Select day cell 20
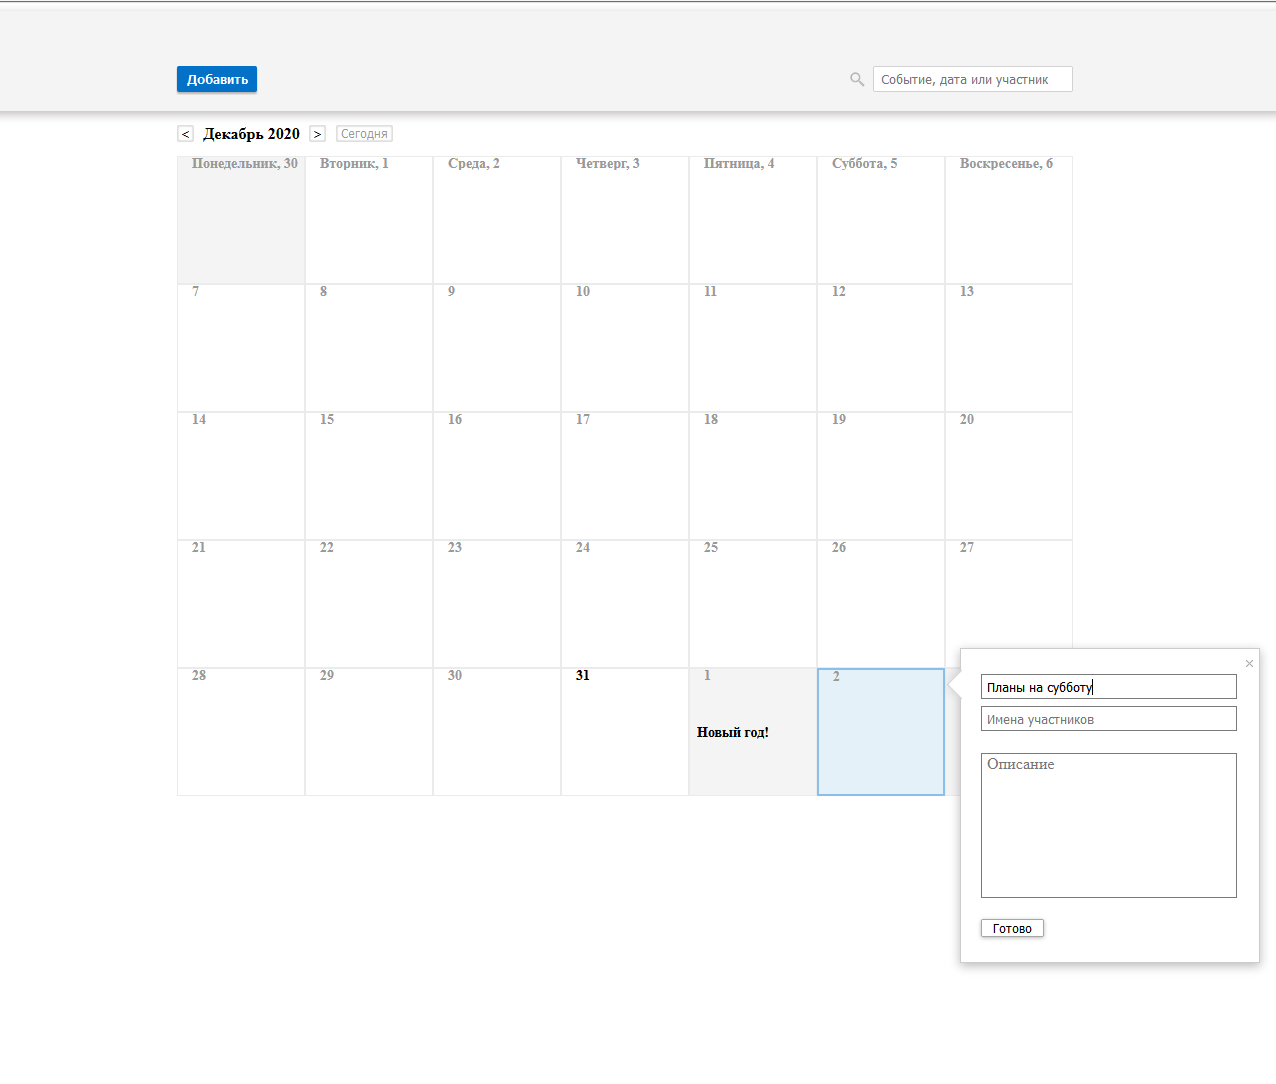This screenshot has width=1276, height=1084. (1009, 476)
